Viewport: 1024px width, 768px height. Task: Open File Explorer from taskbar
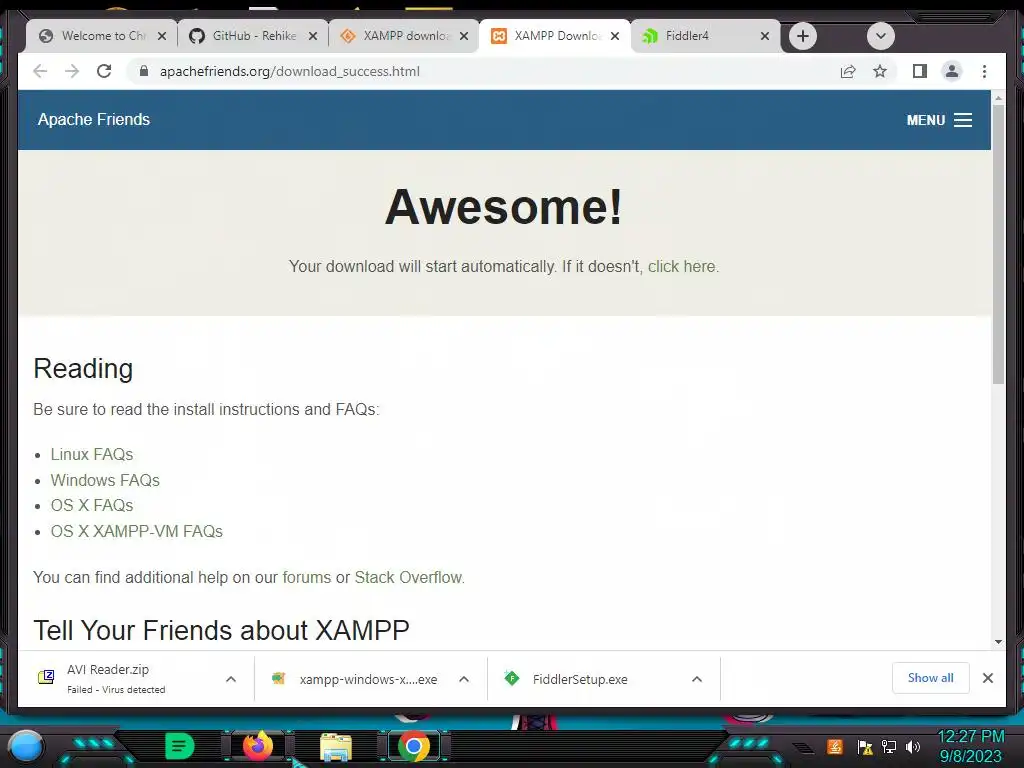[x=336, y=746]
